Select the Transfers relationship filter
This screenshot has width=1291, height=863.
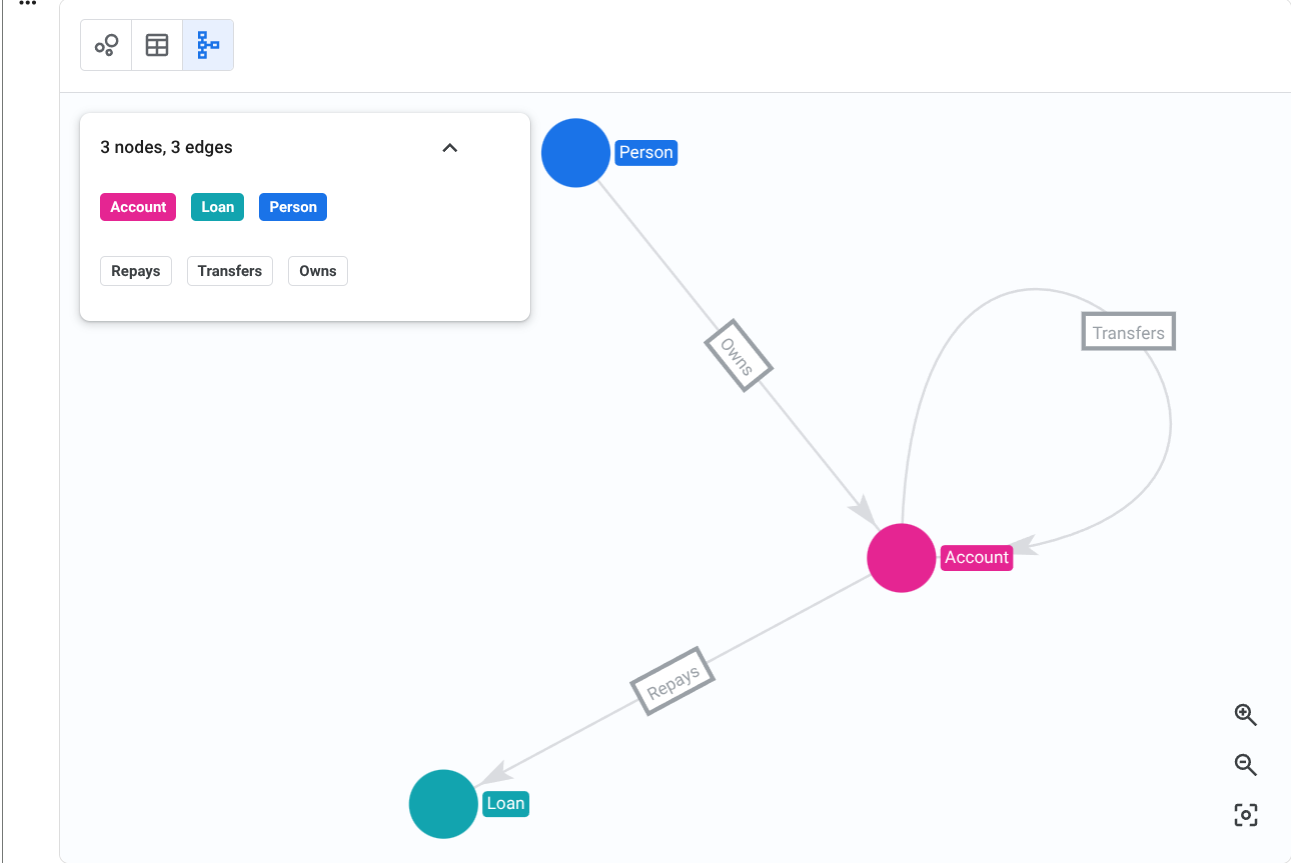(229, 270)
